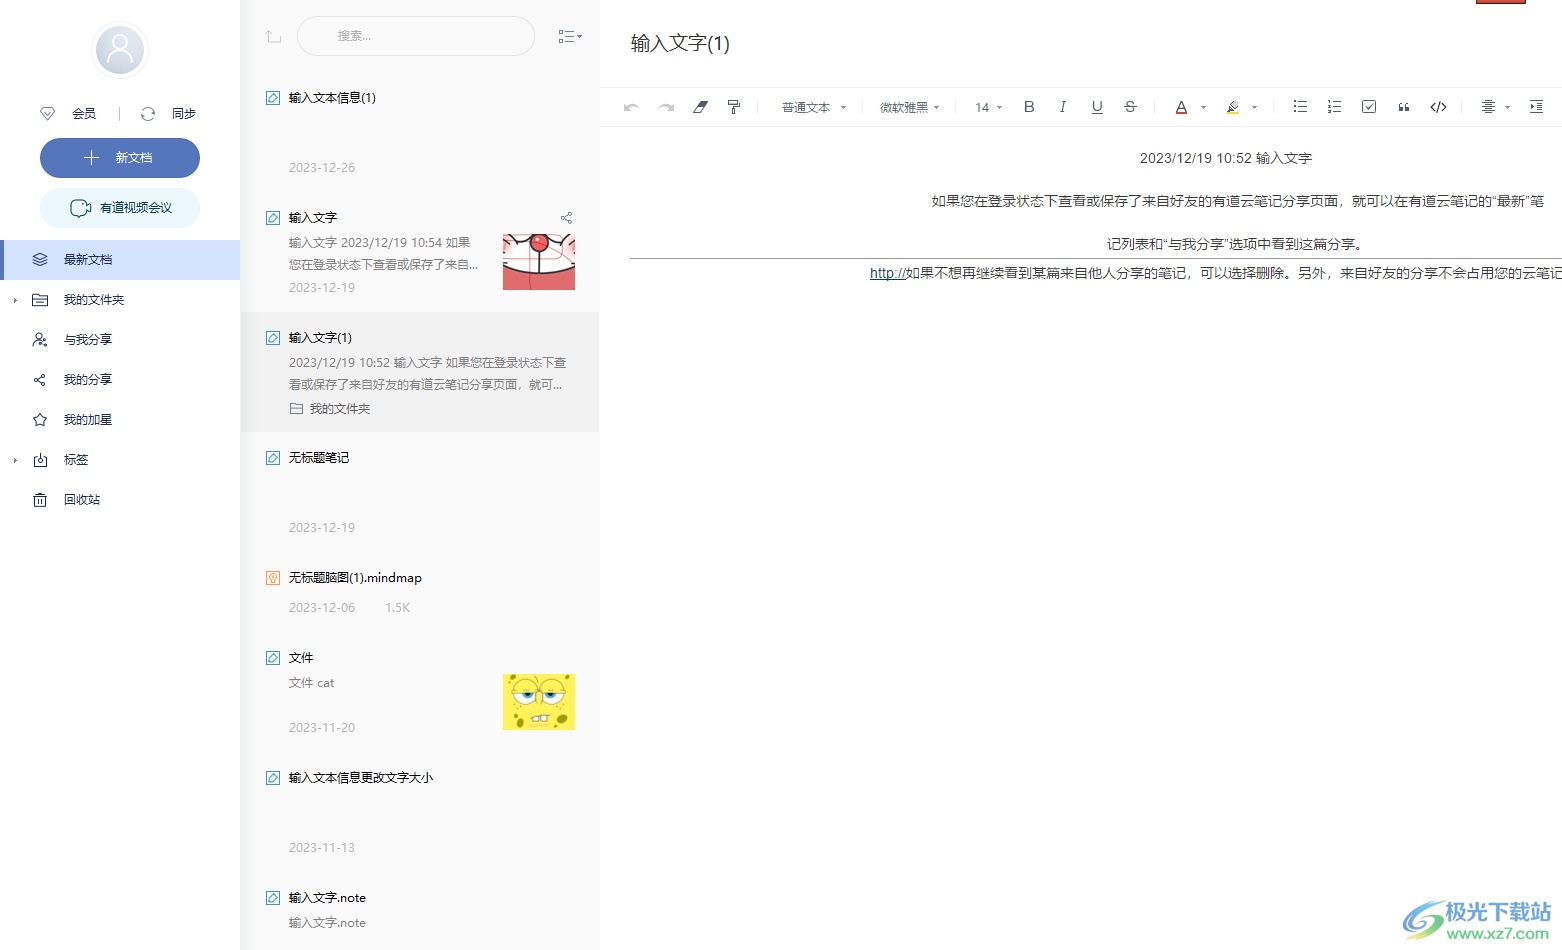This screenshot has width=1562, height=950.
Task: Open note 输入文本信息(1)
Action: (420, 132)
